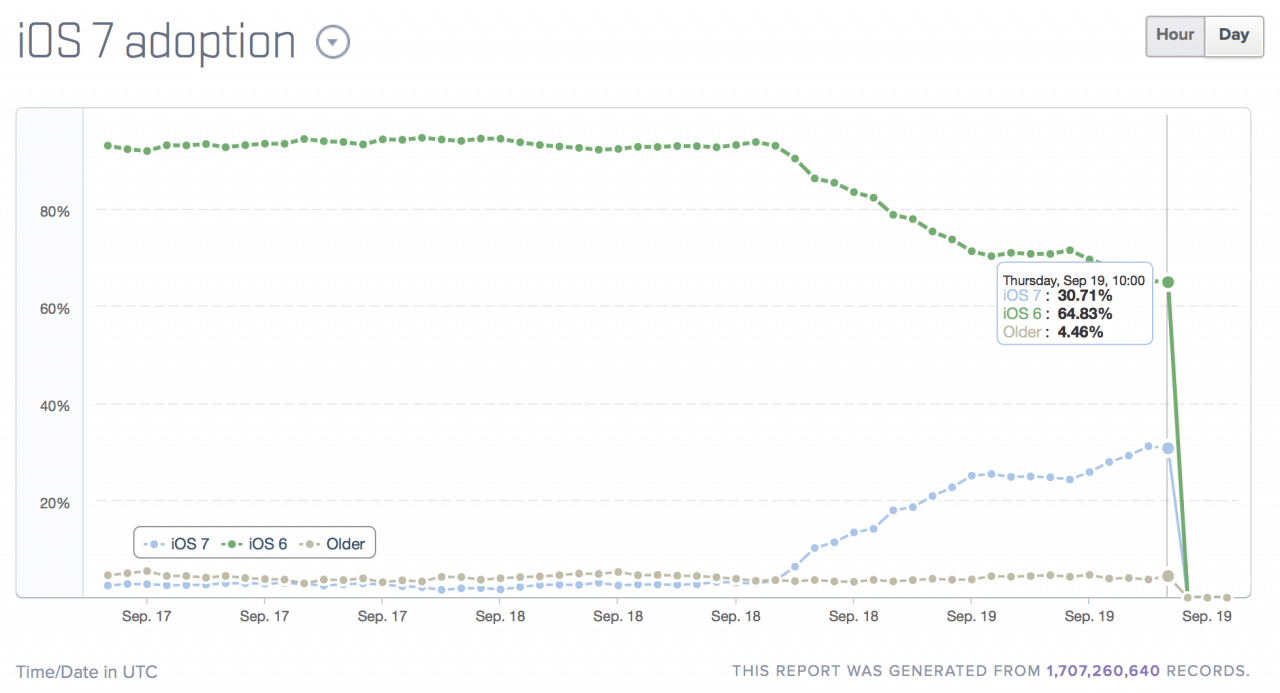Click the first green iOS 6 data point
The image size is (1280, 693).
point(108,145)
